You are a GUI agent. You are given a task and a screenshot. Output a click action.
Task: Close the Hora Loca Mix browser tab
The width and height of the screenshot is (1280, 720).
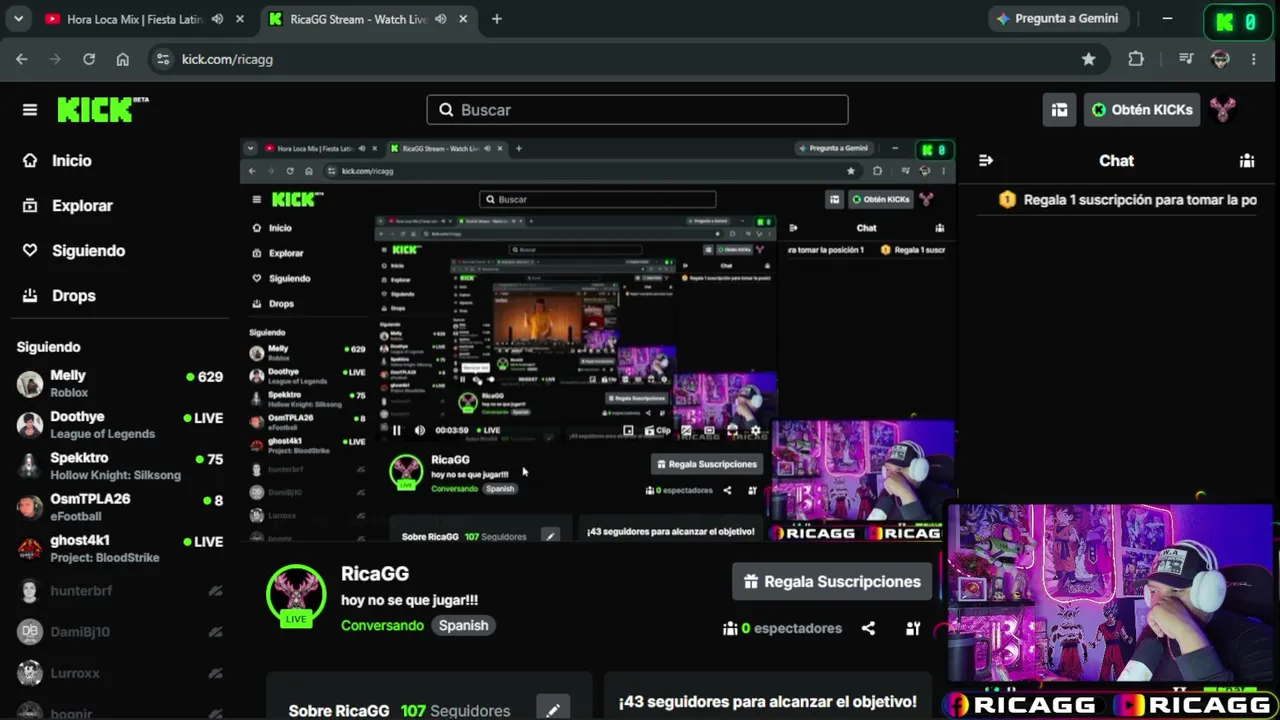(240, 19)
